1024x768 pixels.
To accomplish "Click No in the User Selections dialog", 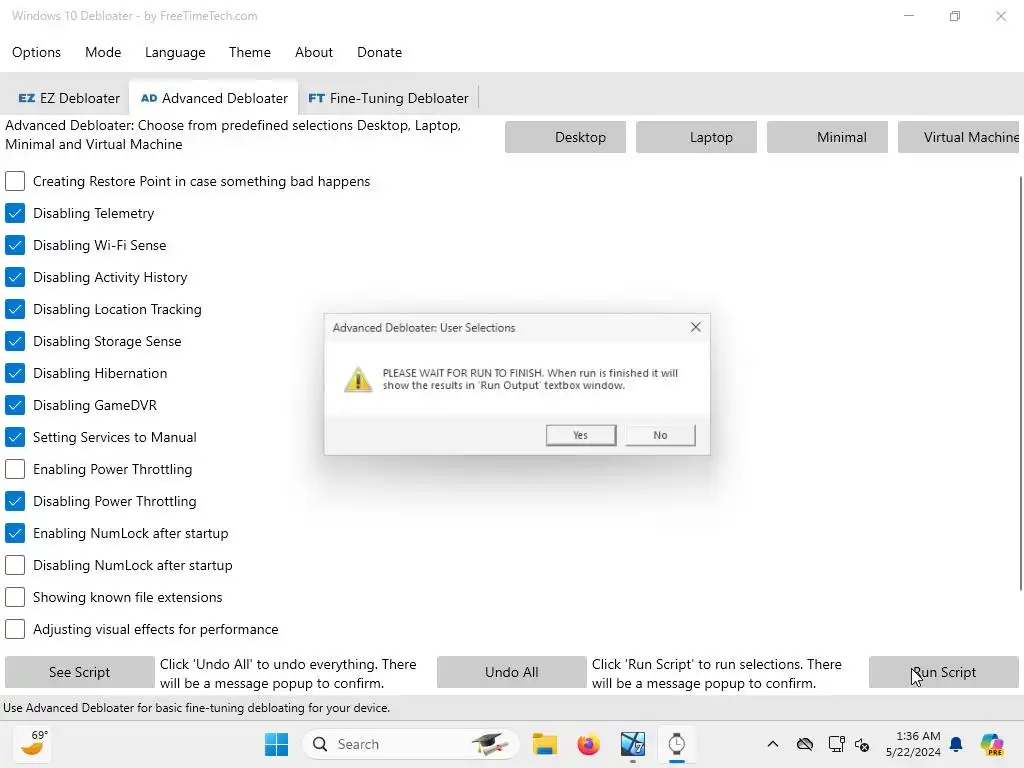I will [660, 435].
